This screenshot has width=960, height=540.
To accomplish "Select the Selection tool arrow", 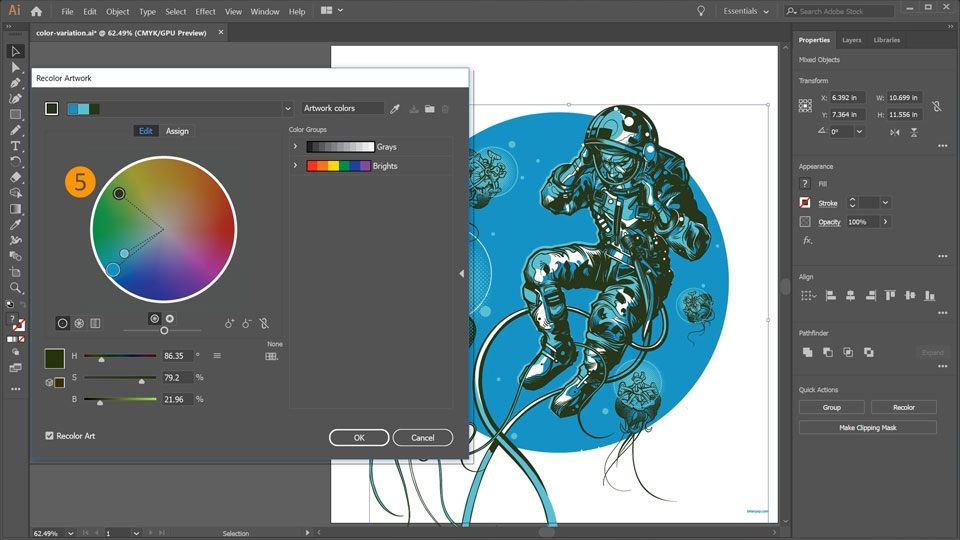I will tap(16, 51).
